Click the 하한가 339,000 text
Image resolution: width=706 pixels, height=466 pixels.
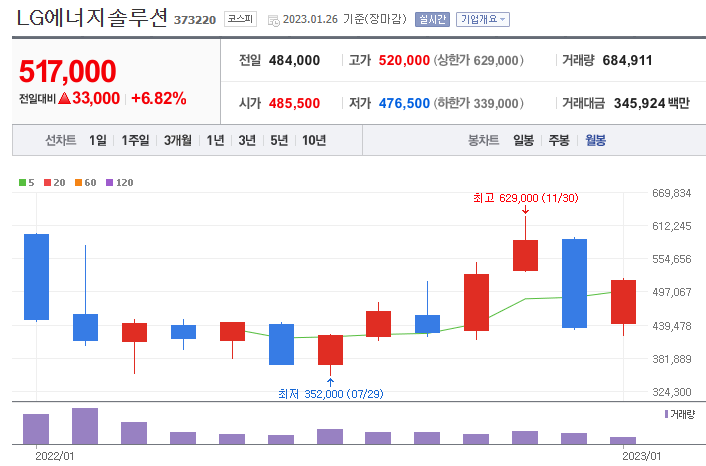click(478, 104)
